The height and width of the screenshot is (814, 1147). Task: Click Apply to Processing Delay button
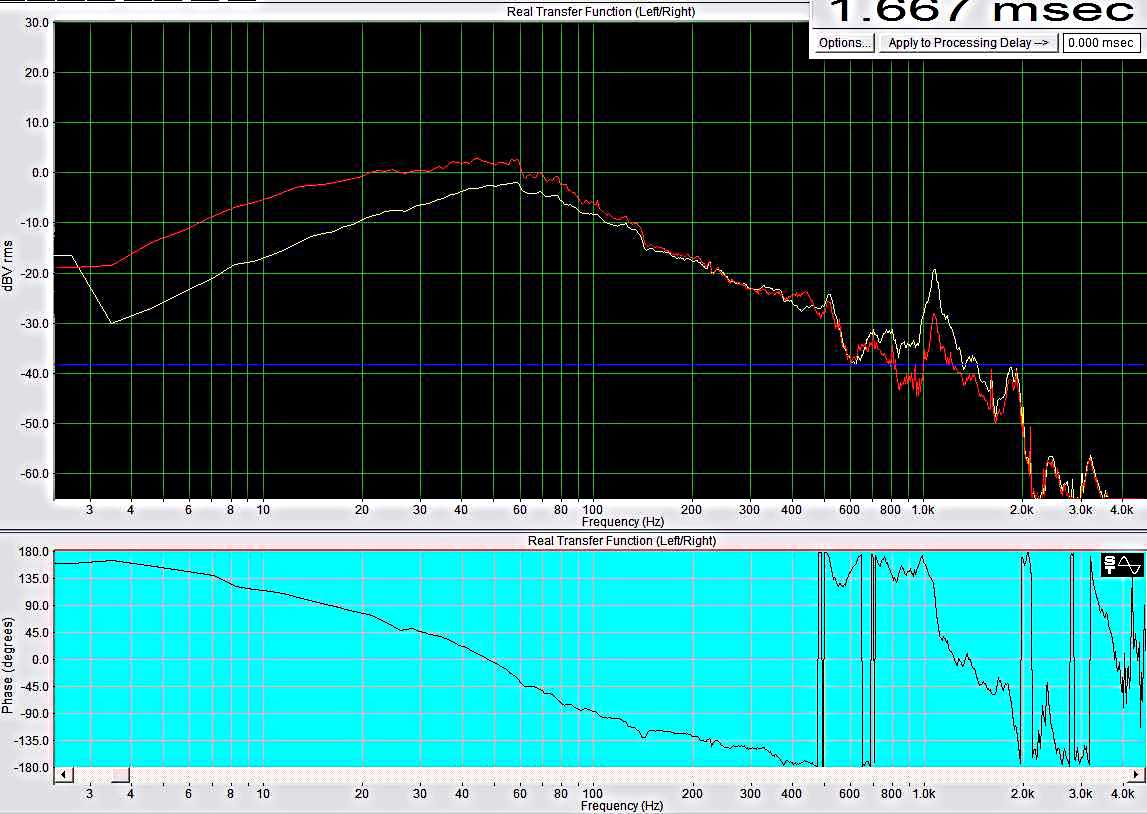point(969,42)
